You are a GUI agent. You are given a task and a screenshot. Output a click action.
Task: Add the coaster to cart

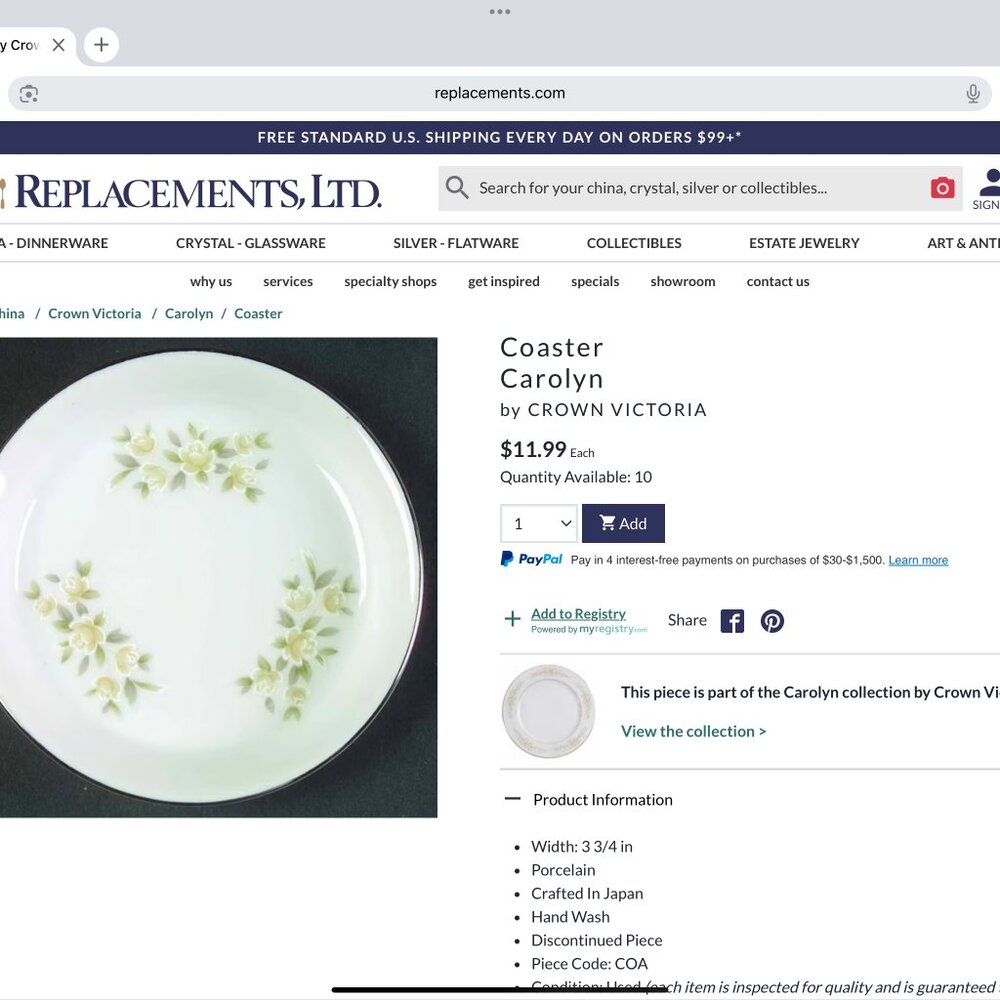point(623,523)
